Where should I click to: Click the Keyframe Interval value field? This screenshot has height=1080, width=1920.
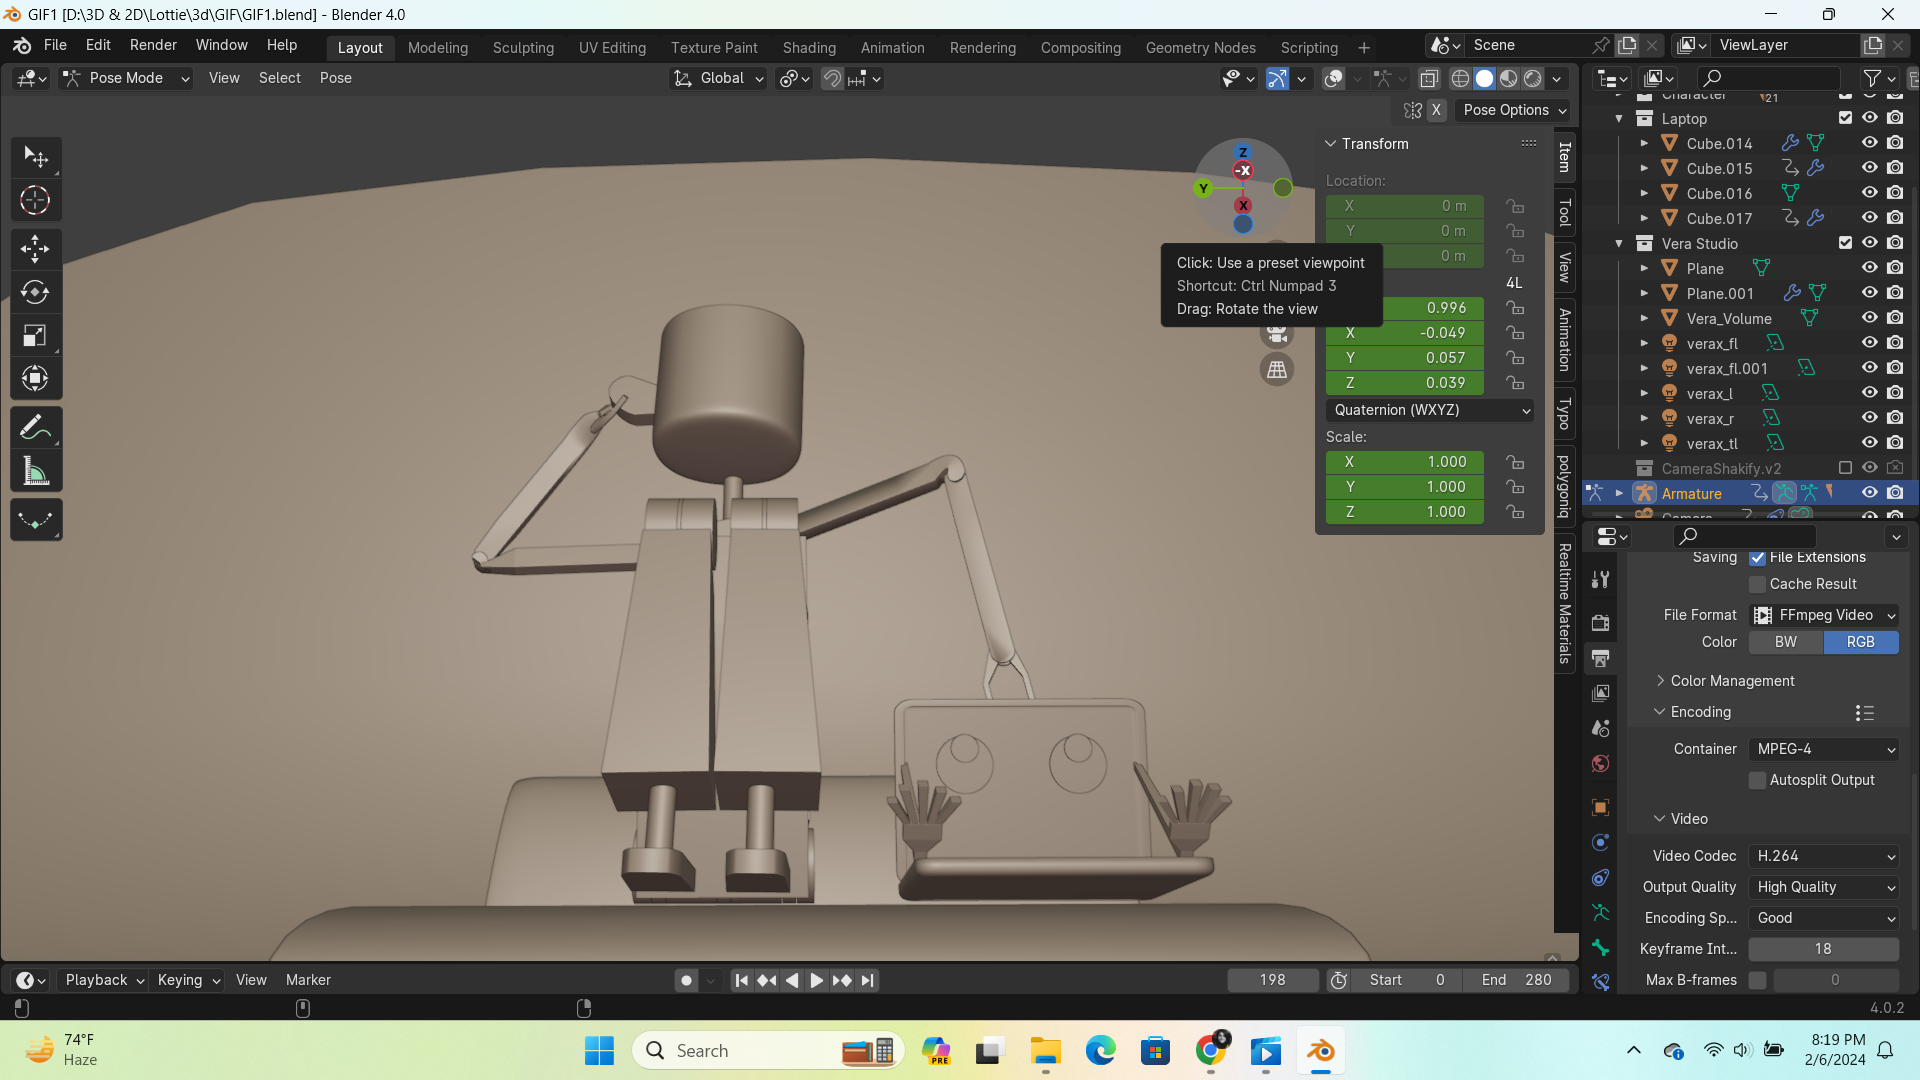click(1824, 949)
